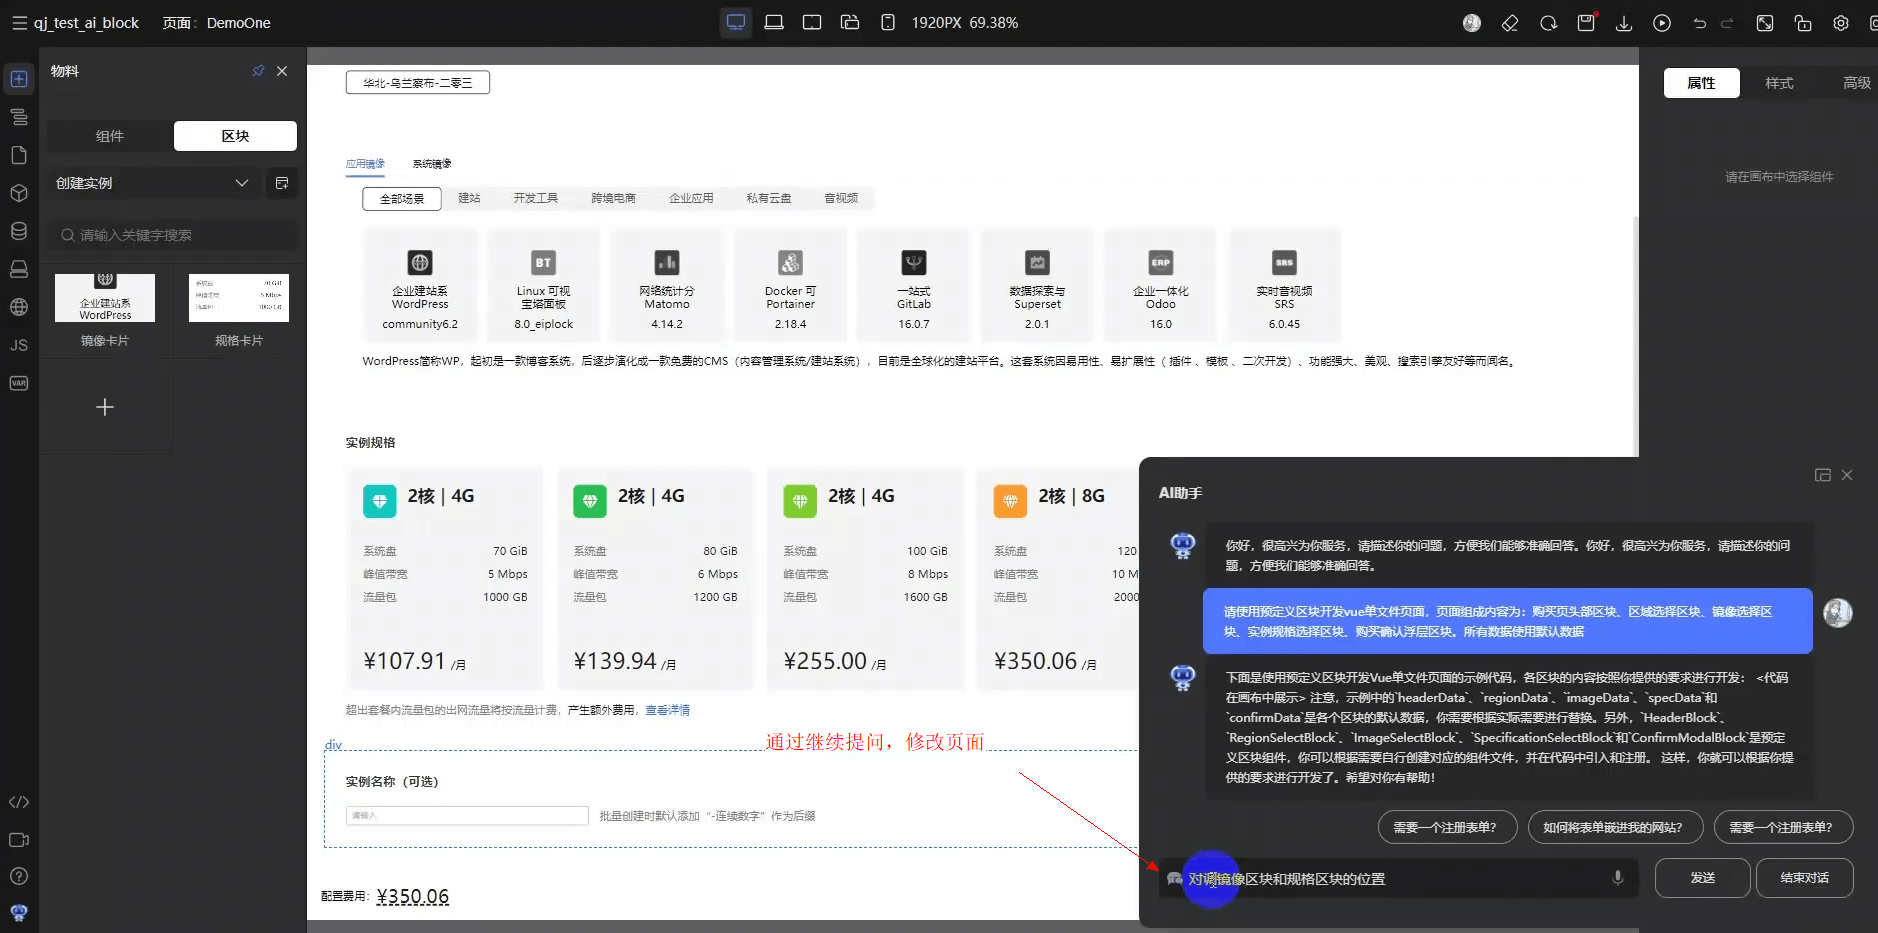Select the VAR variables panel icon
Viewport: 1878px width, 933px height.
18,382
